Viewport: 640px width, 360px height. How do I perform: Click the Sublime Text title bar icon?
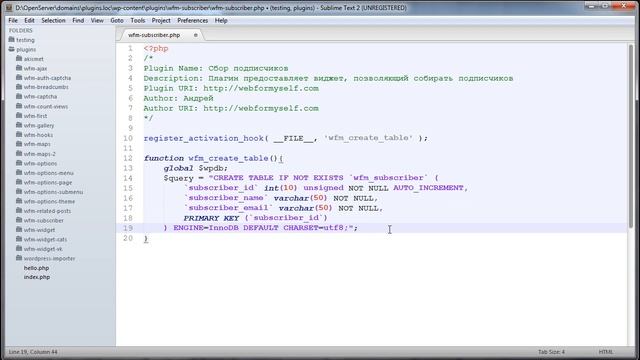pos(9,8)
